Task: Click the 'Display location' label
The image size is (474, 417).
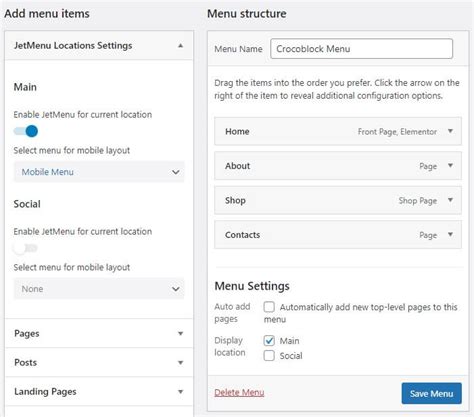Action: [230, 346]
